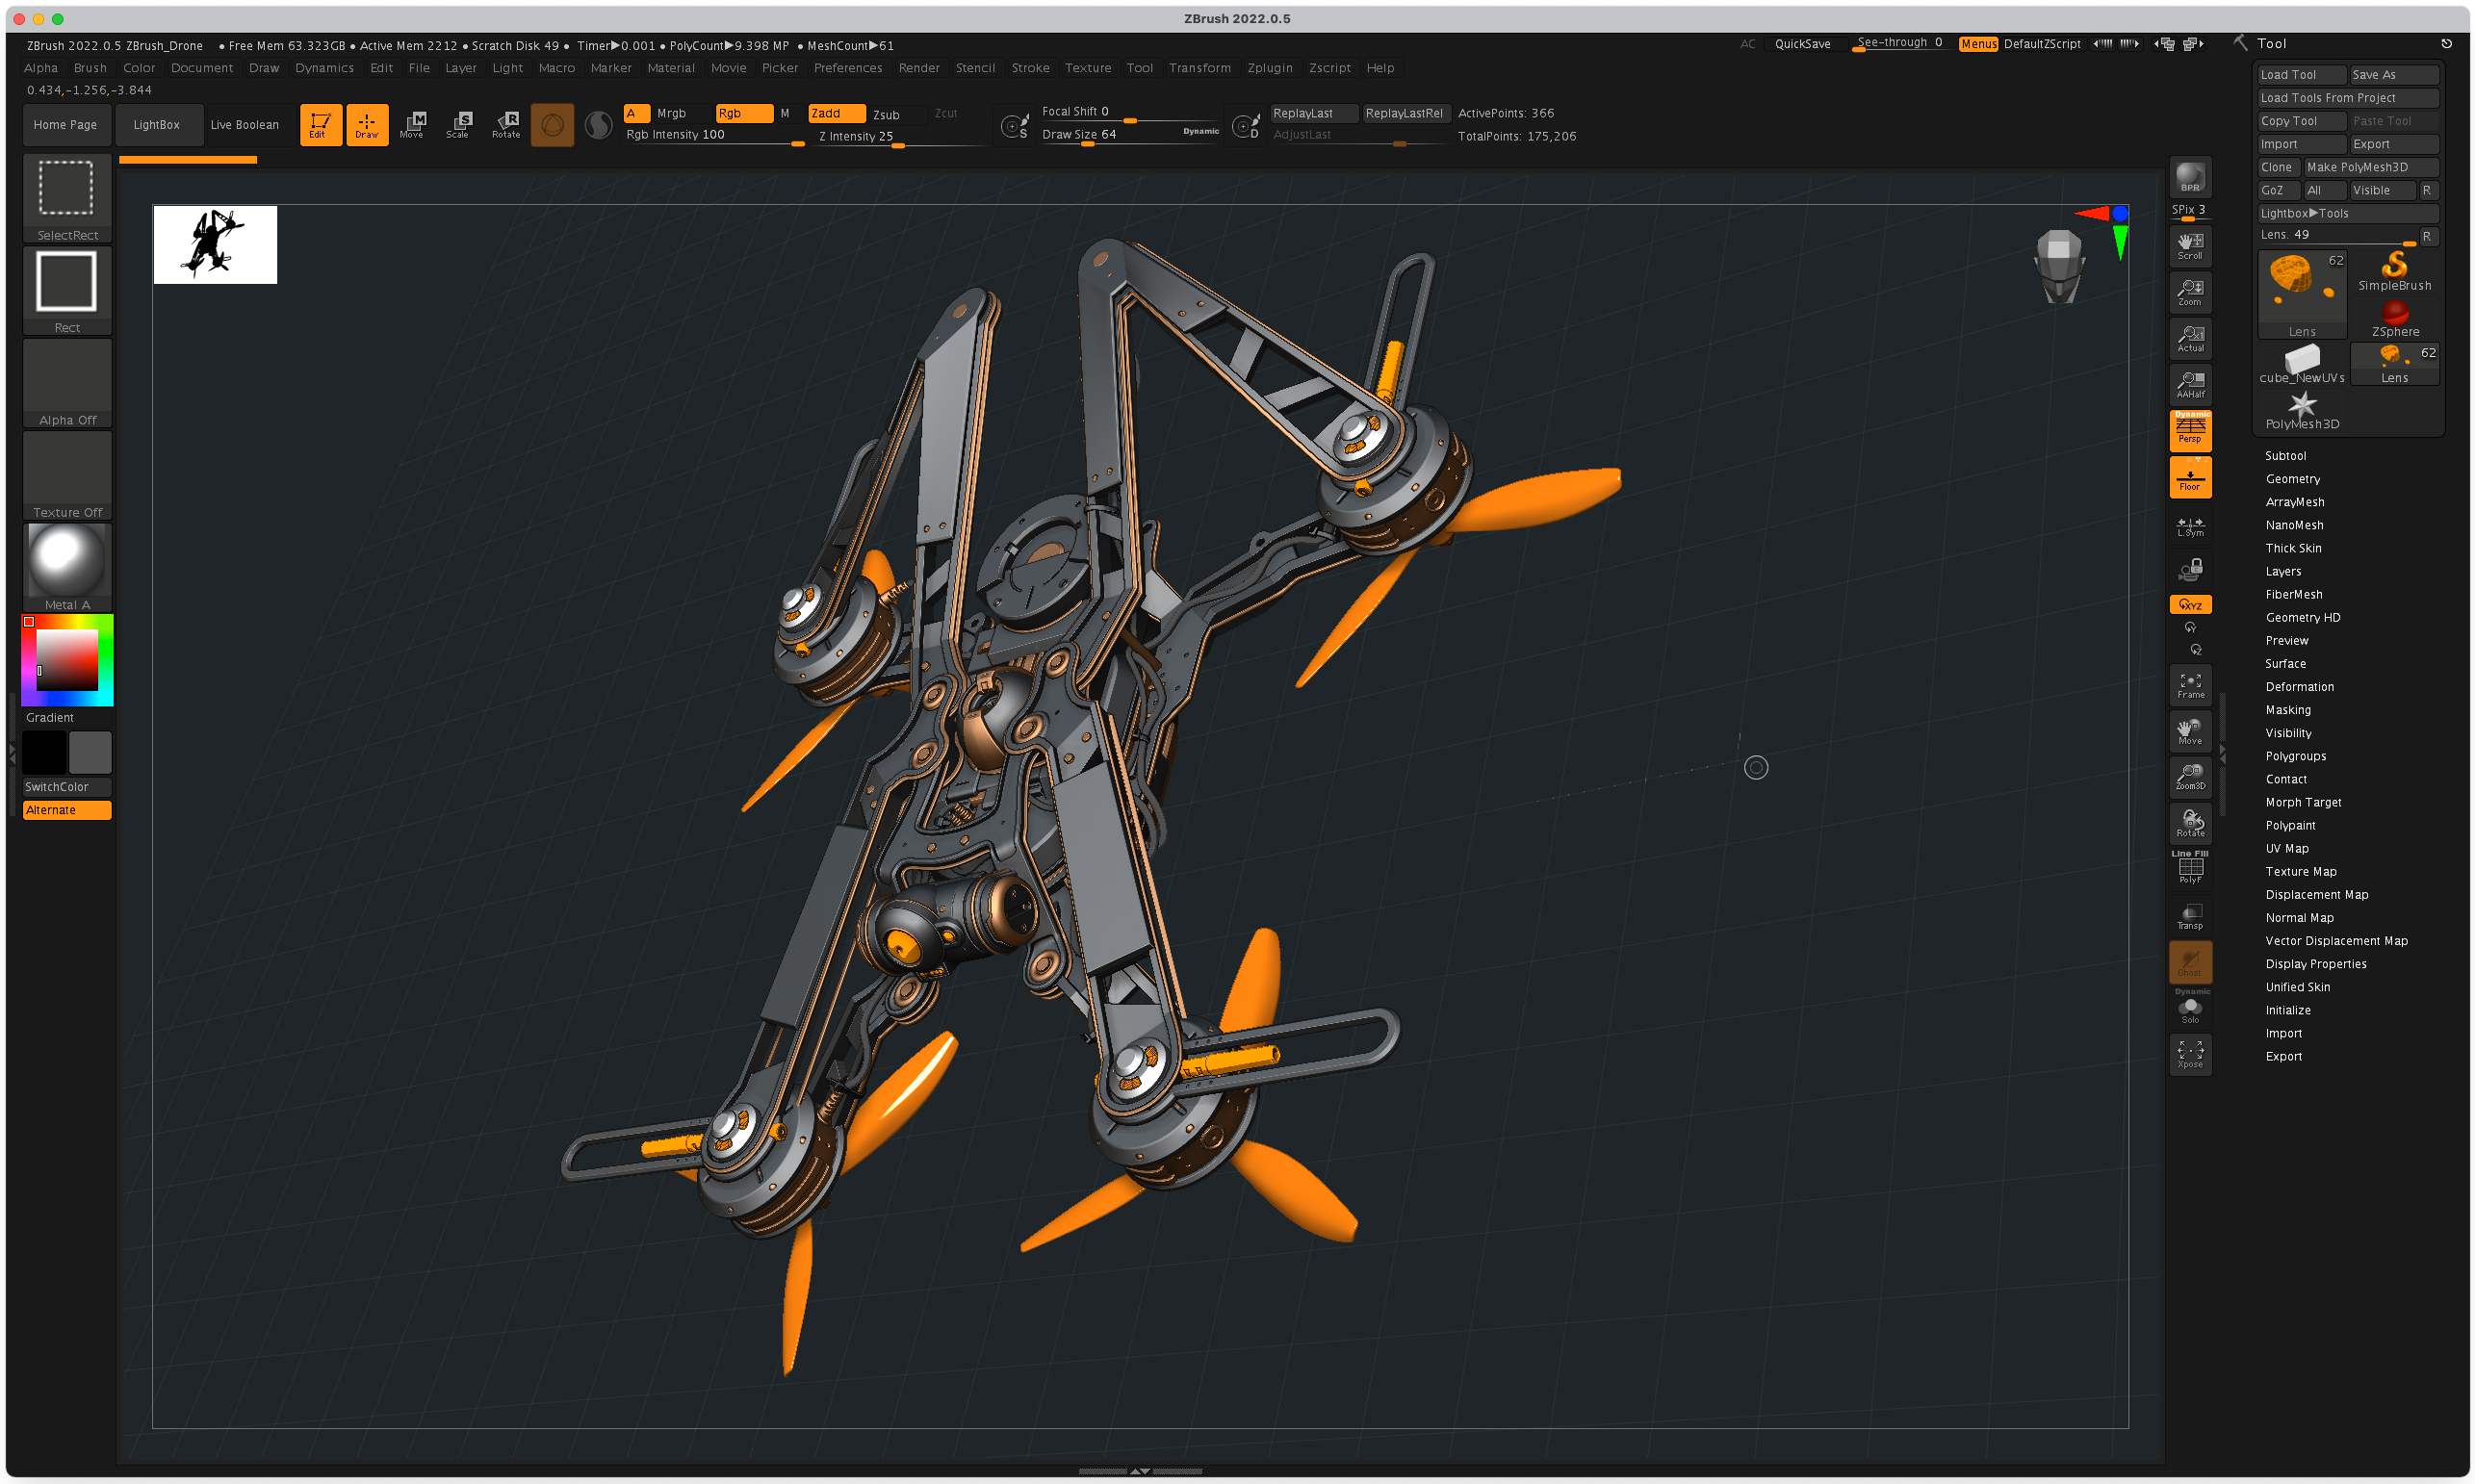Toggle the Floor grid button

coord(2189,478)
